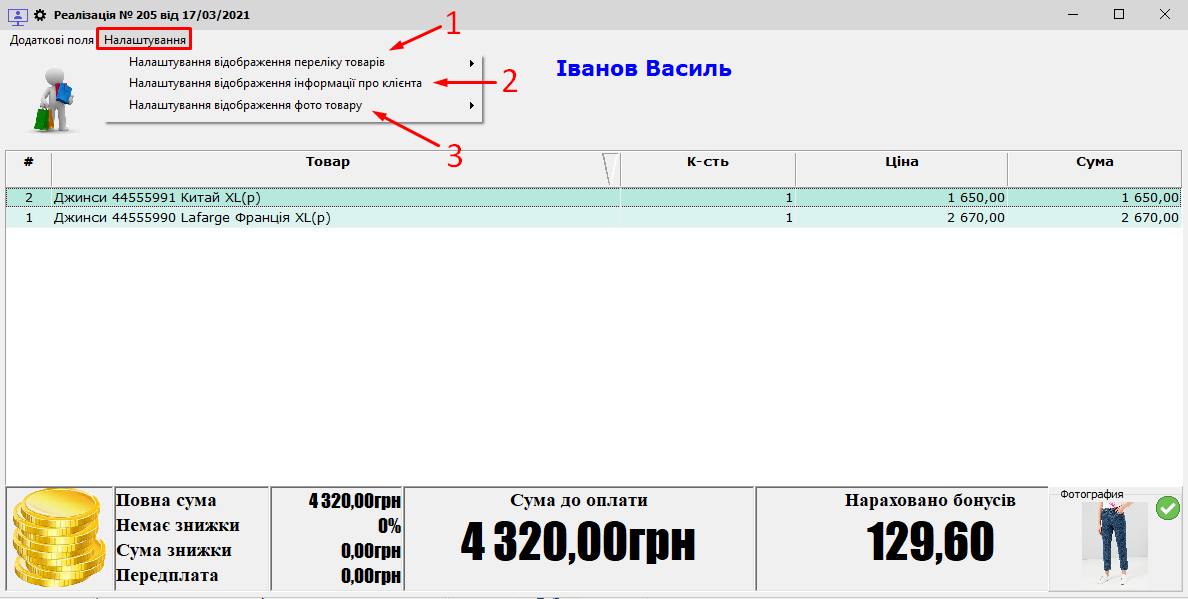Click the gear icon in title bar
This screenshot has height=599, width=1188.
pos(41,15)
